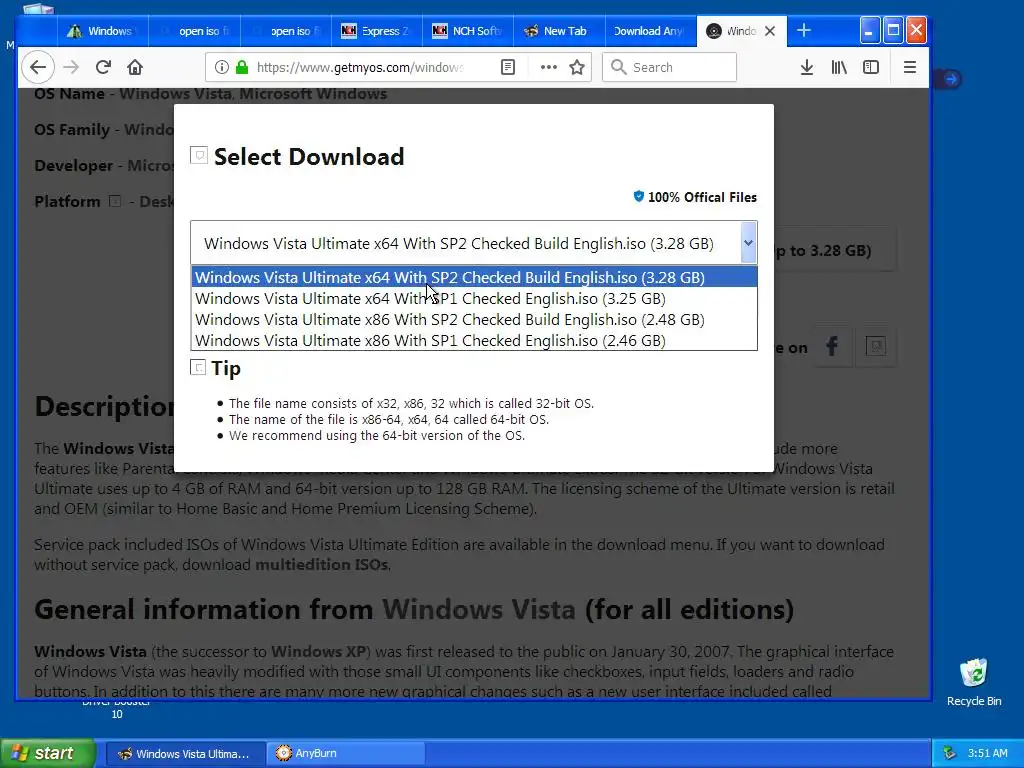Choose x86 With SP2 Checked Build iso
This screenshot has width=1024, height=768.
(x=474, y=319)
